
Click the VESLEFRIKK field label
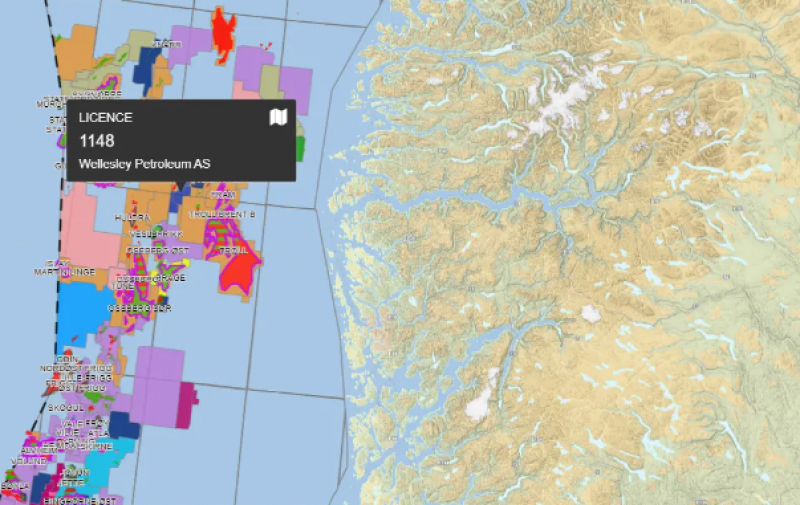coord(154,234)
